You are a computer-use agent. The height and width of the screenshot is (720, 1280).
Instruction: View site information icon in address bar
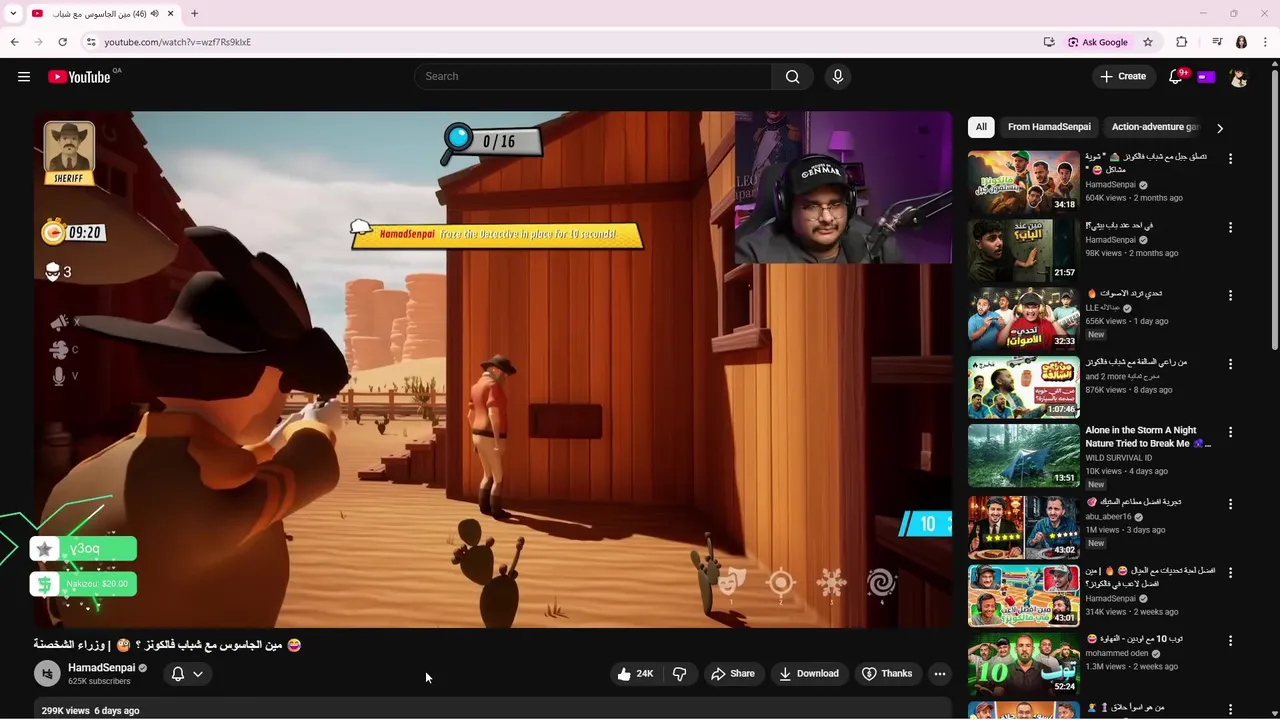click(x=91, y=42)
